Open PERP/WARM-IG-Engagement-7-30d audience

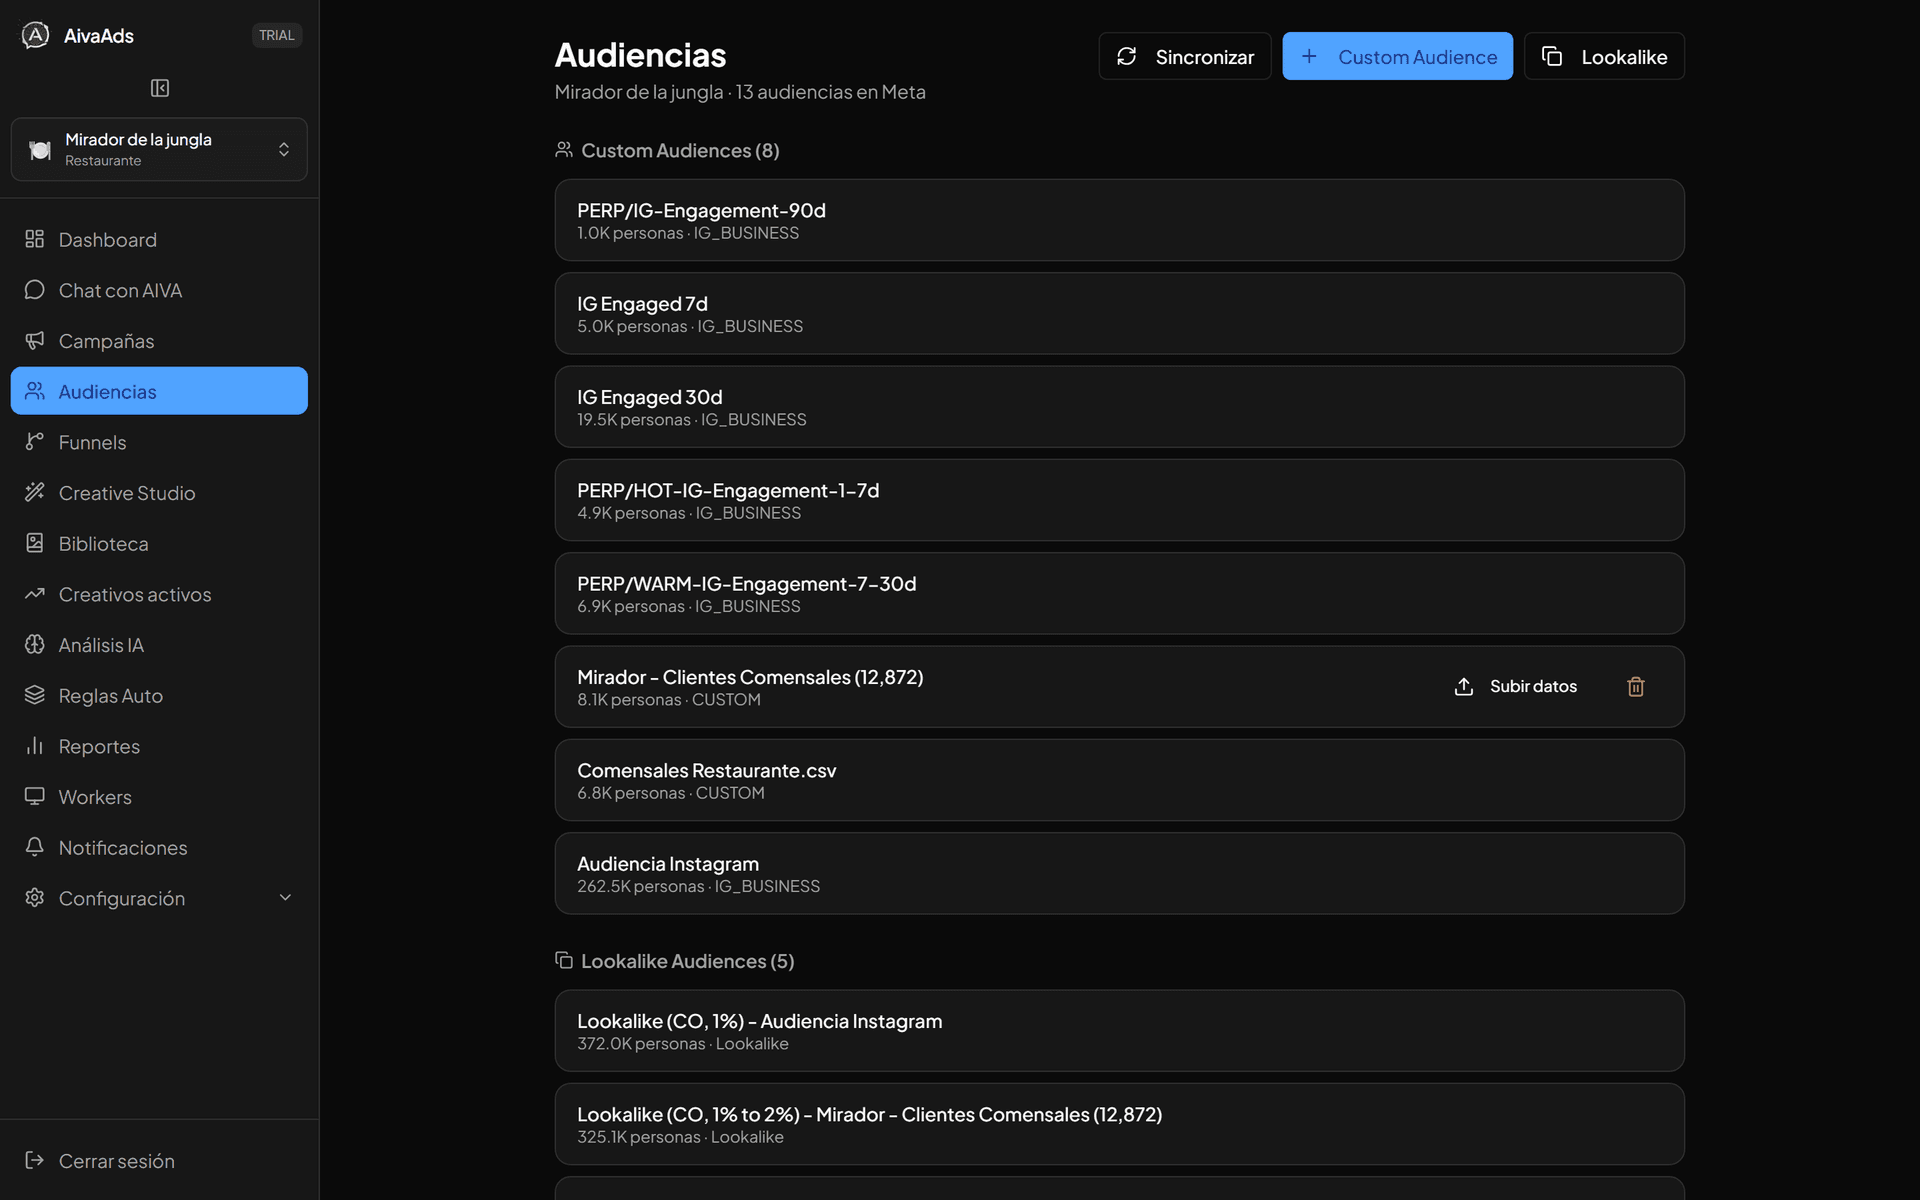1119,593
